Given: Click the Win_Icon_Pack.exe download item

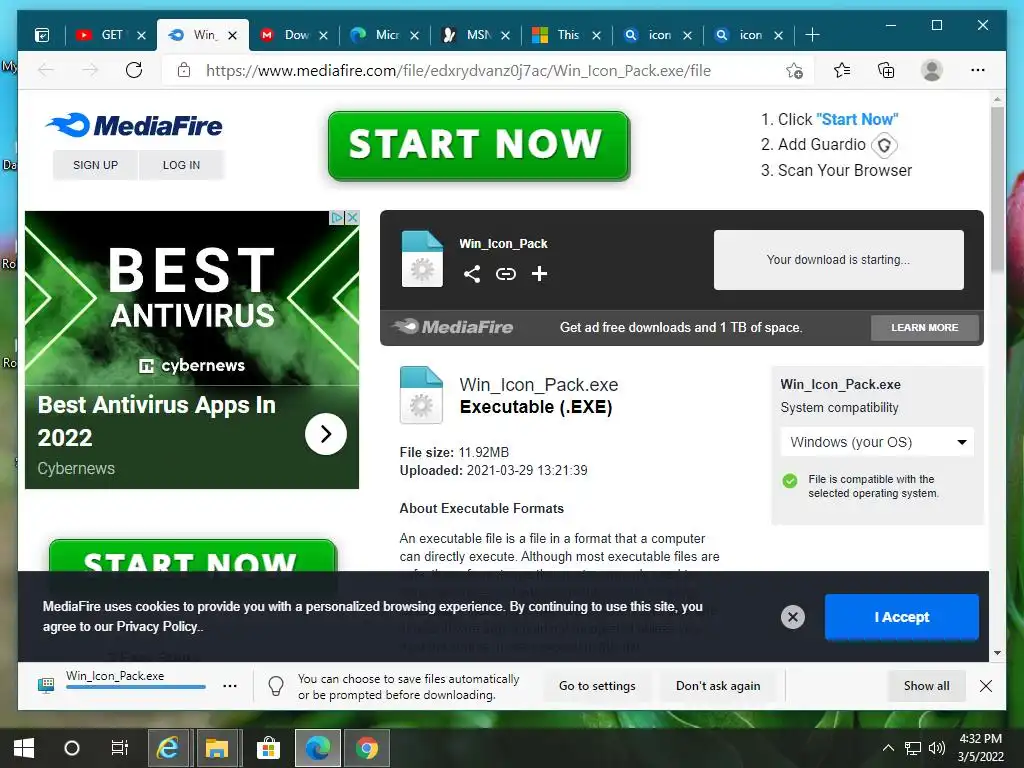Looking at the screenshot, I should [x=123, y=684].
